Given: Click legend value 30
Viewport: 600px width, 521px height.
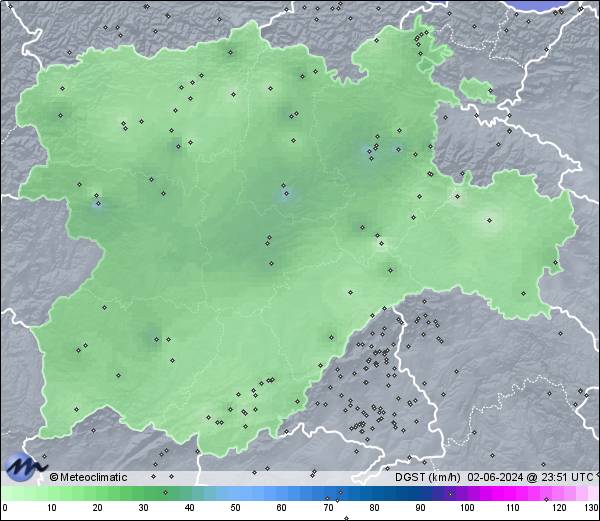Looking at the screenshot, I should click(x=143, y=508).
